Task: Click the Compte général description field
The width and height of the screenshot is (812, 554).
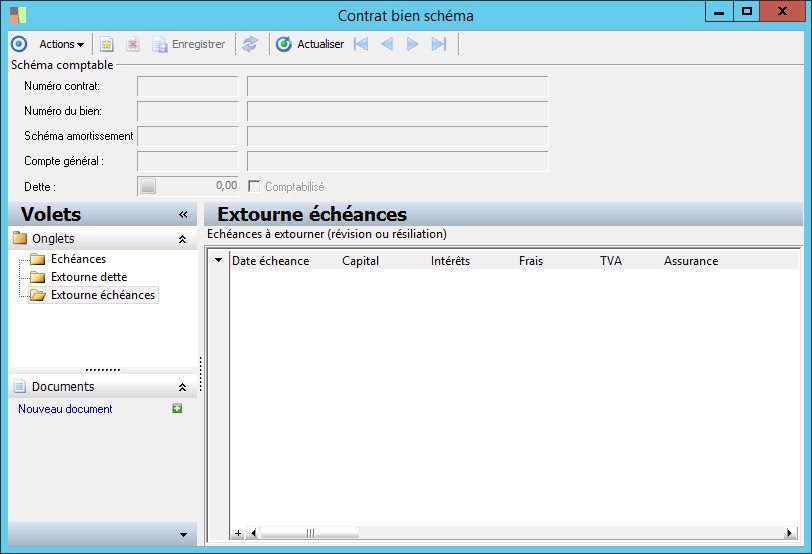Action: [398, 161]
